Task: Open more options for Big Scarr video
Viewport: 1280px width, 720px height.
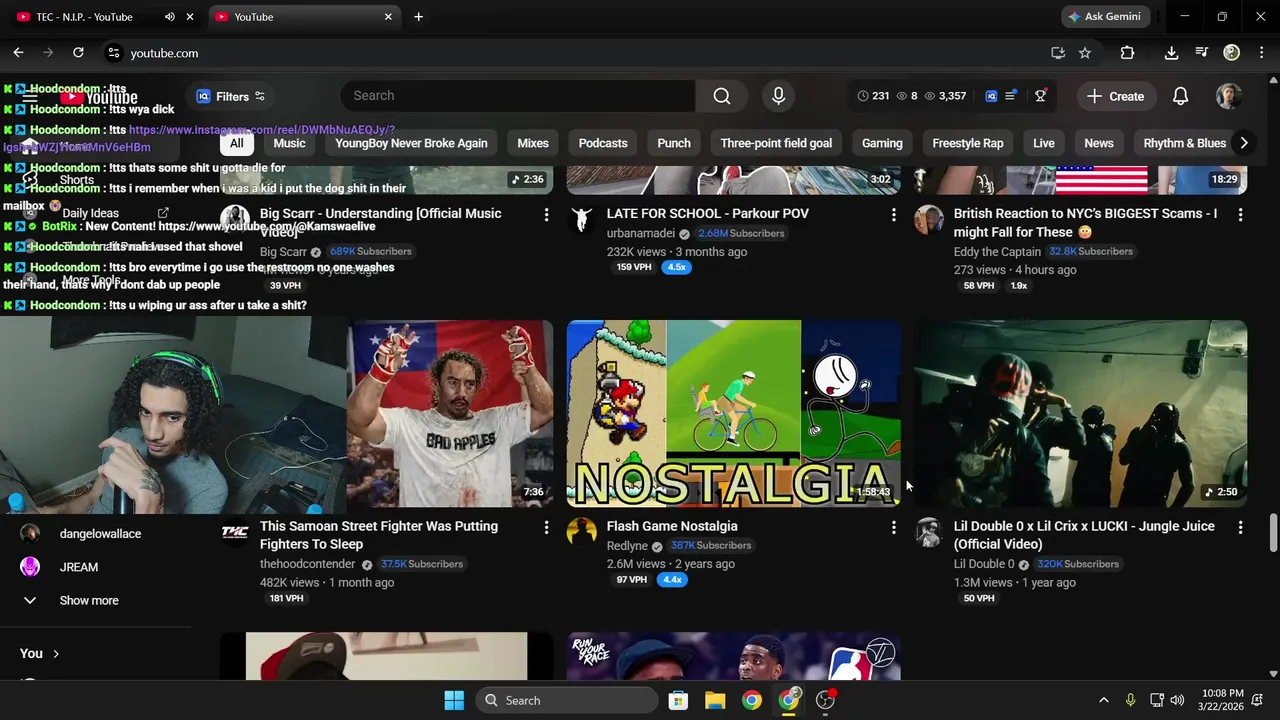Action: [x=546, y=215]
